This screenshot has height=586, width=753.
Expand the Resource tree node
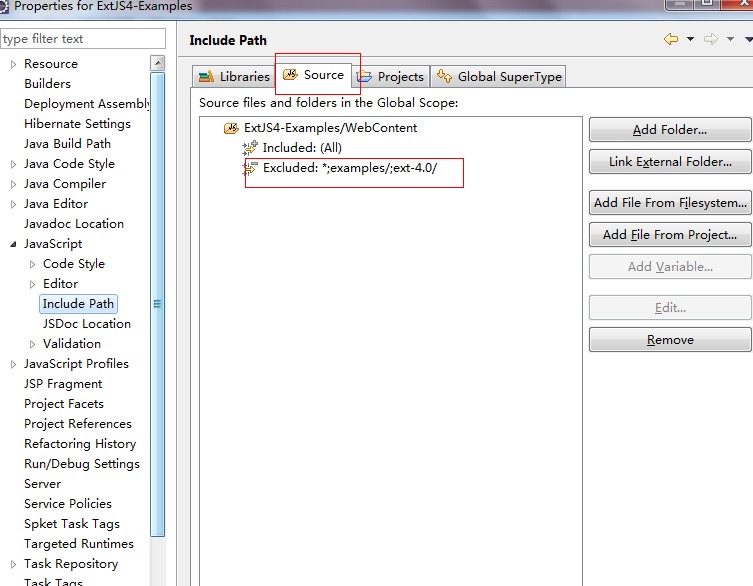(13, 64)
